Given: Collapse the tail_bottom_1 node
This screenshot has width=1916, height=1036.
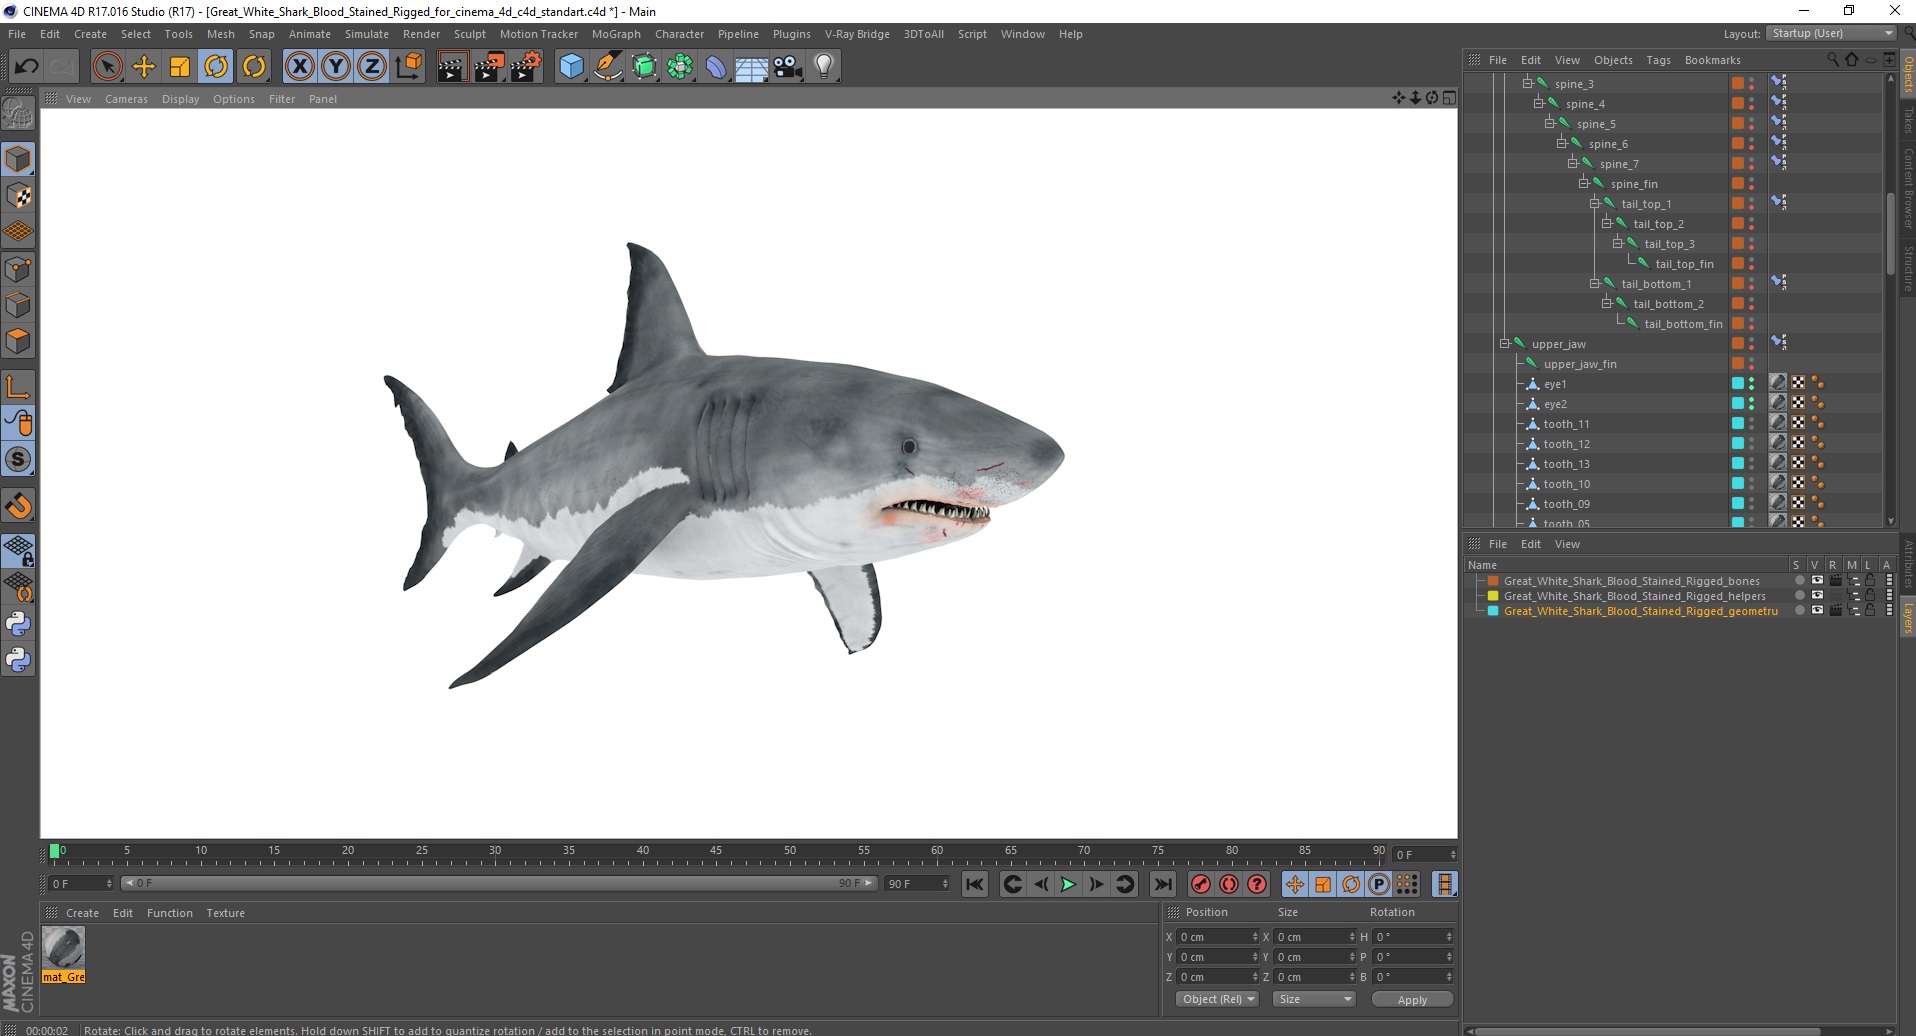Looking at the screenshot, I should tap(1595, 283).
